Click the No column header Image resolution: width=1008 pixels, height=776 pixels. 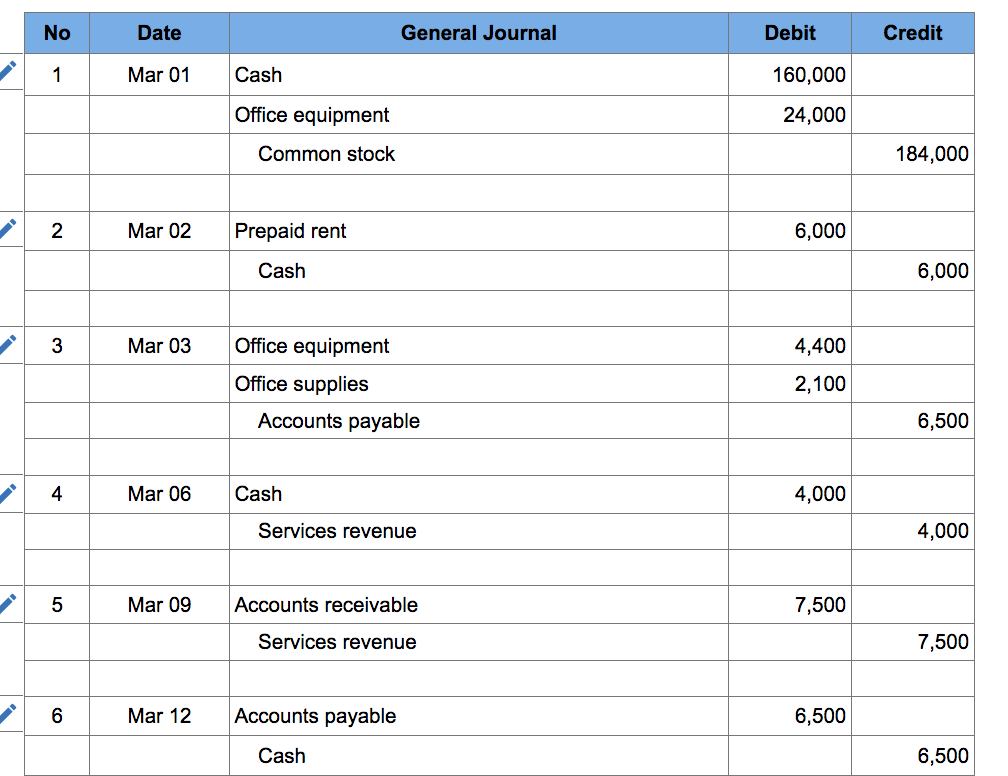point(57,33)
